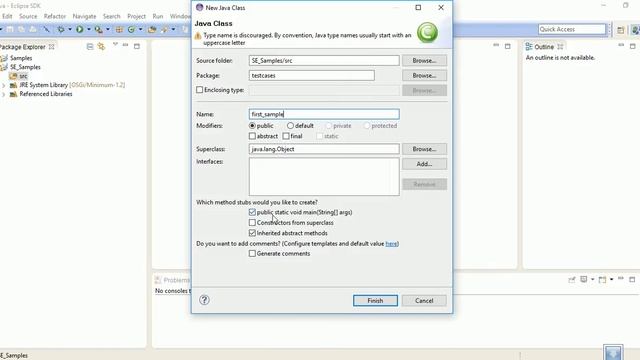
Task: Open the Project menu
Action: (136, 16)
